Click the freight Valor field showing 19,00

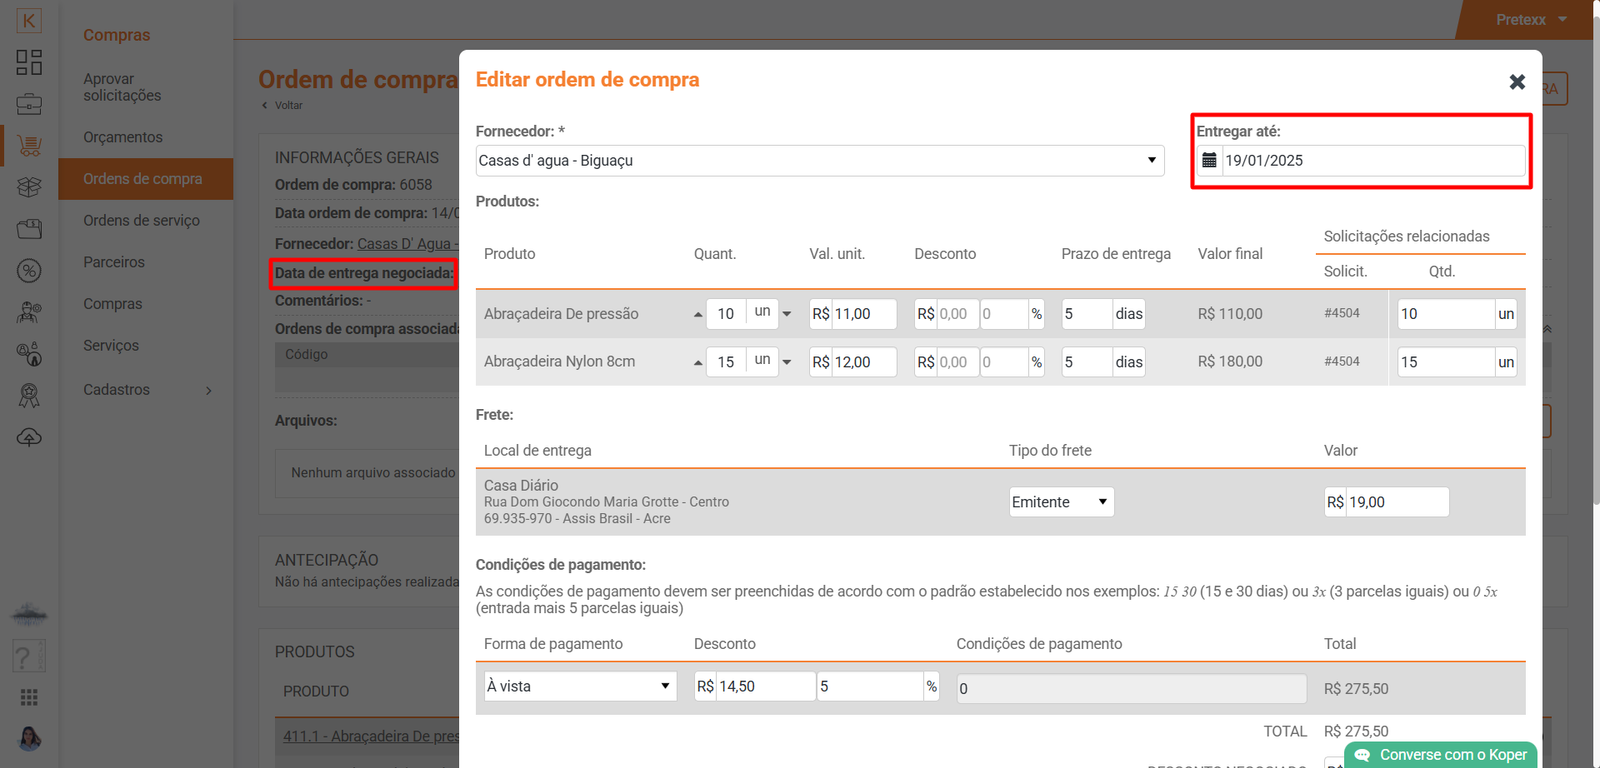tap(1395, 502)
